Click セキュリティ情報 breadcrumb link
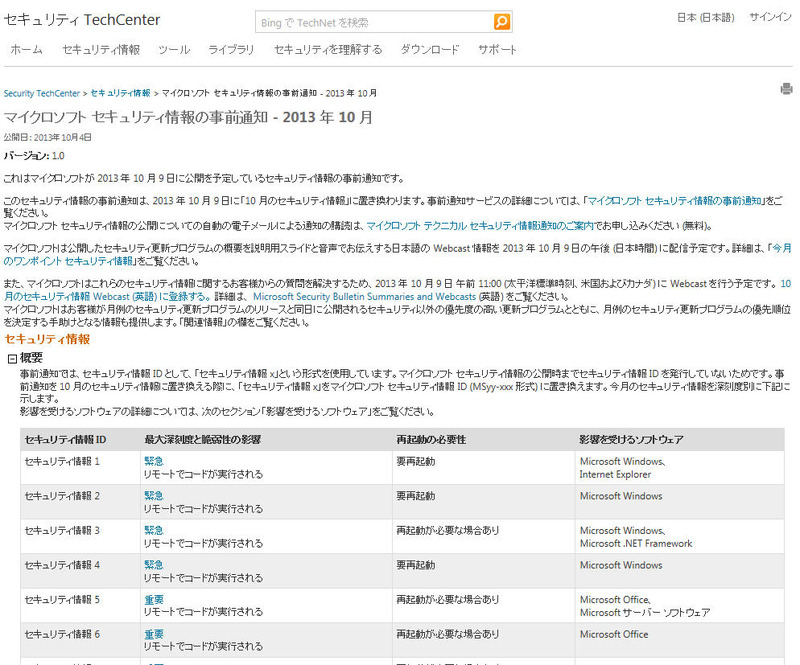The width and height of the screenshot is (800, 665). pos(121,93)
